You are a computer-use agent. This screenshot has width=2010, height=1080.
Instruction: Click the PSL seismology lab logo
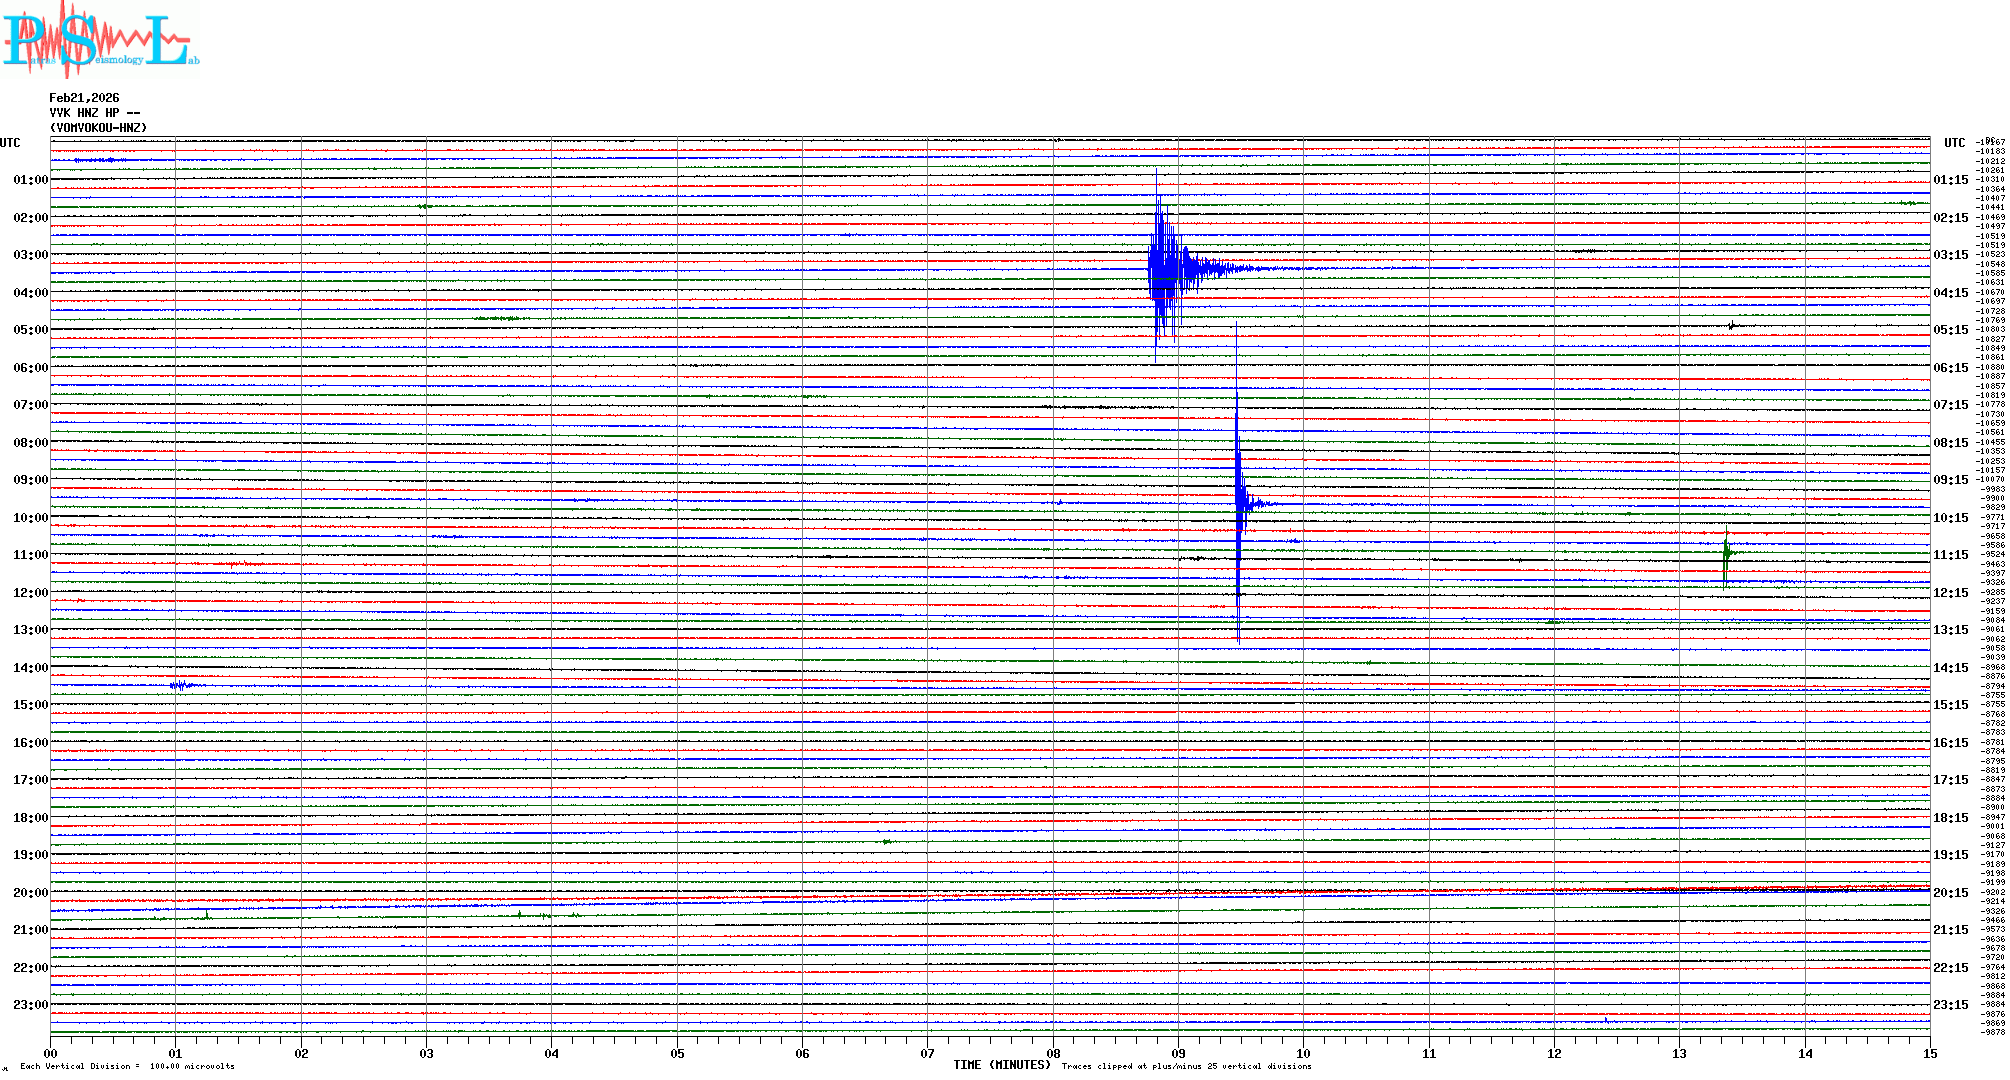[100, 40]
